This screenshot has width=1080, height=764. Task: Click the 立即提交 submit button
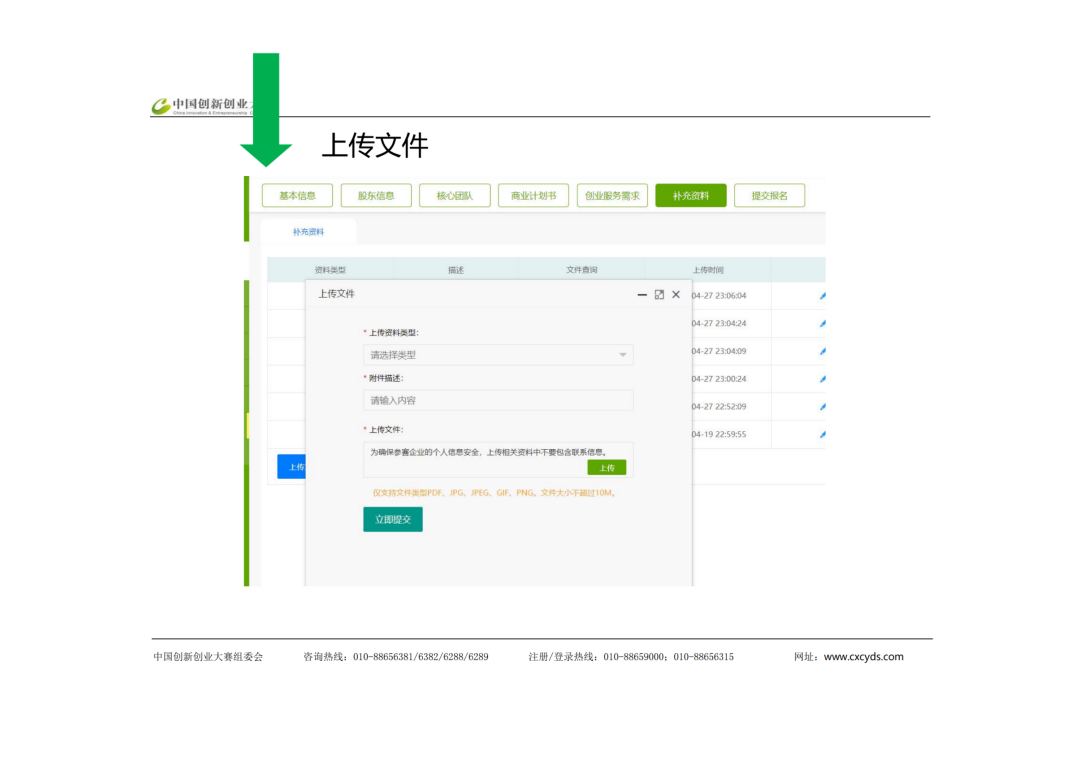pos(392,519)
